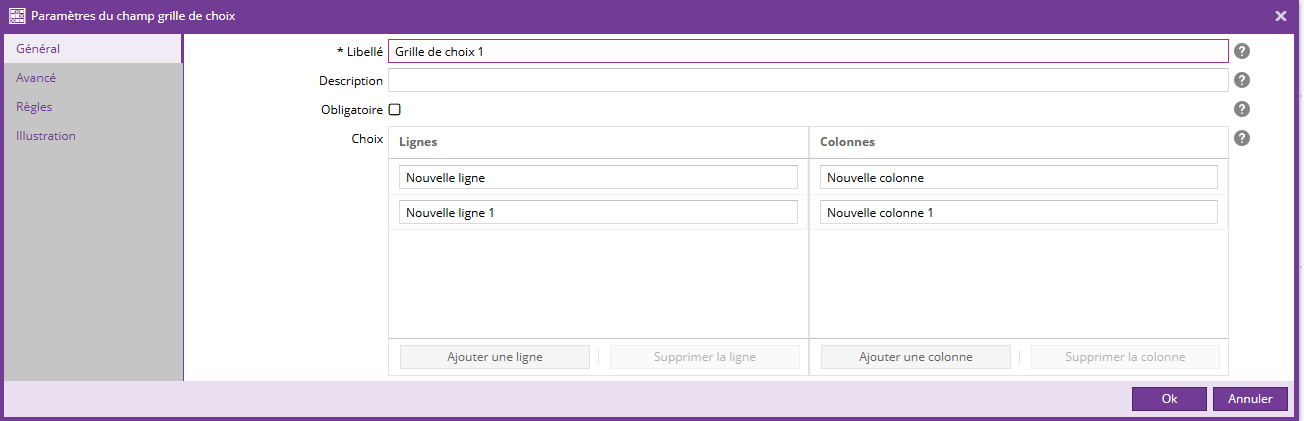Click the grid icon in the dialog title bar
This screenshot has height=421, width=1304.
[x=17, y=15]
